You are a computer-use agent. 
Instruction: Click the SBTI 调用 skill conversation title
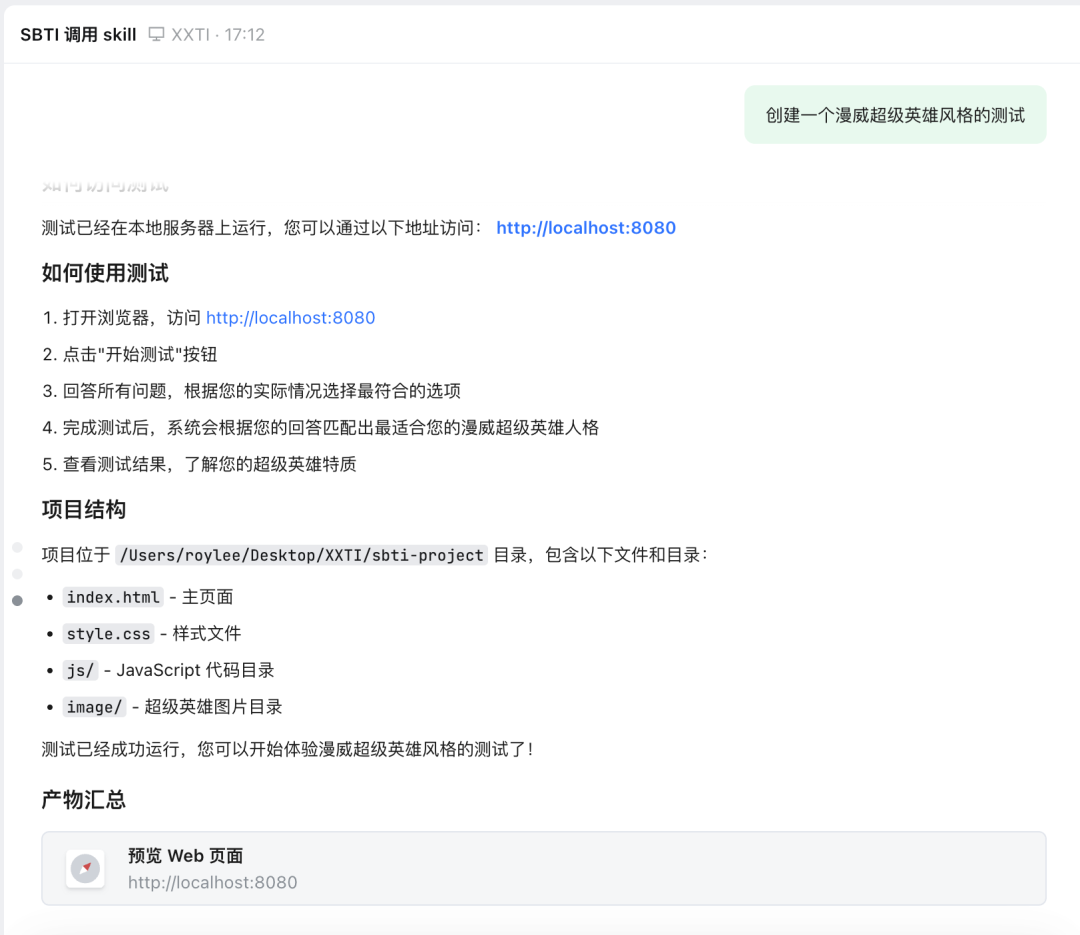[x=78, y=33]
